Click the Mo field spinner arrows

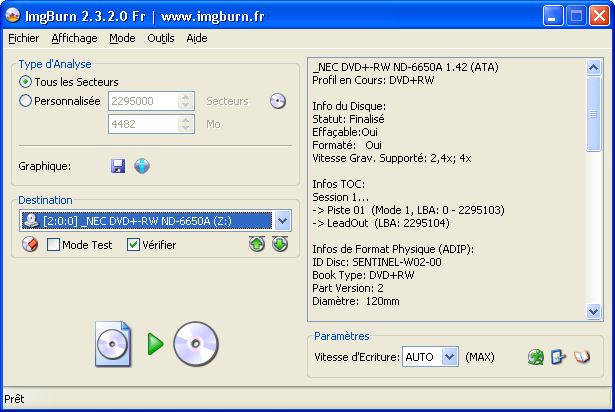[186, 124]
